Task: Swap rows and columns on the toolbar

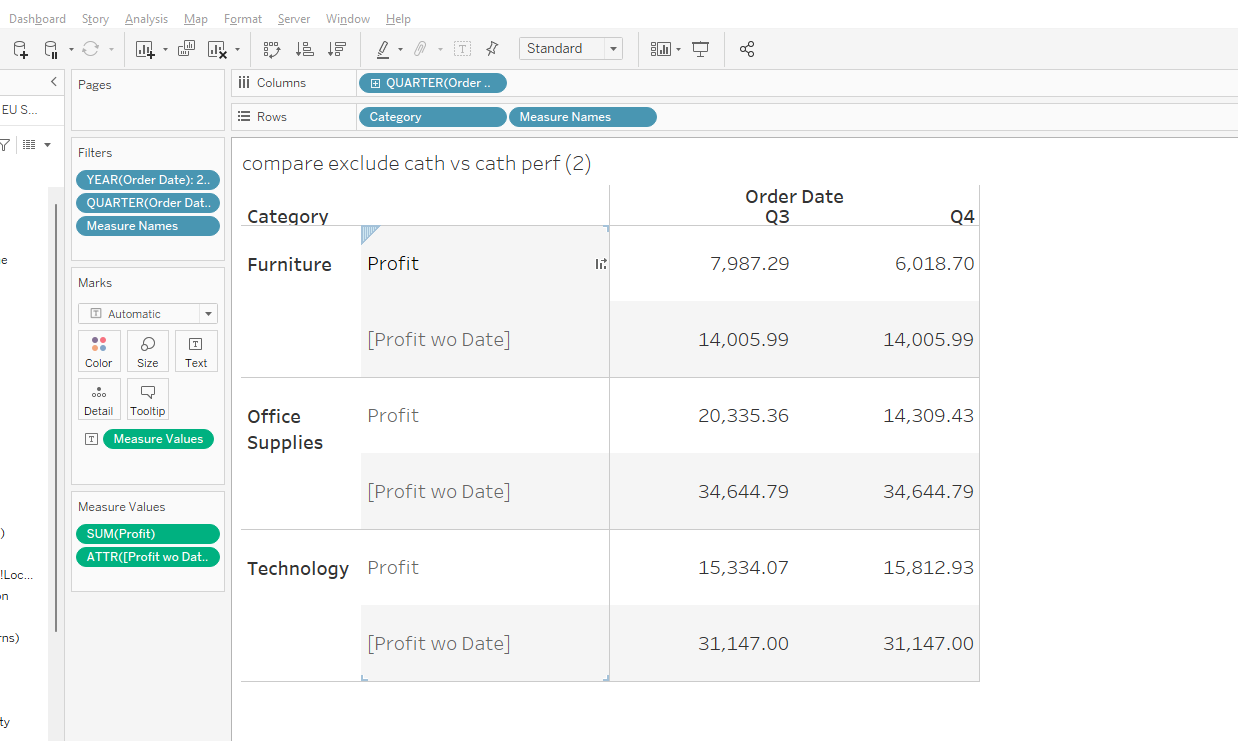Action: click(x=272, y=48)
